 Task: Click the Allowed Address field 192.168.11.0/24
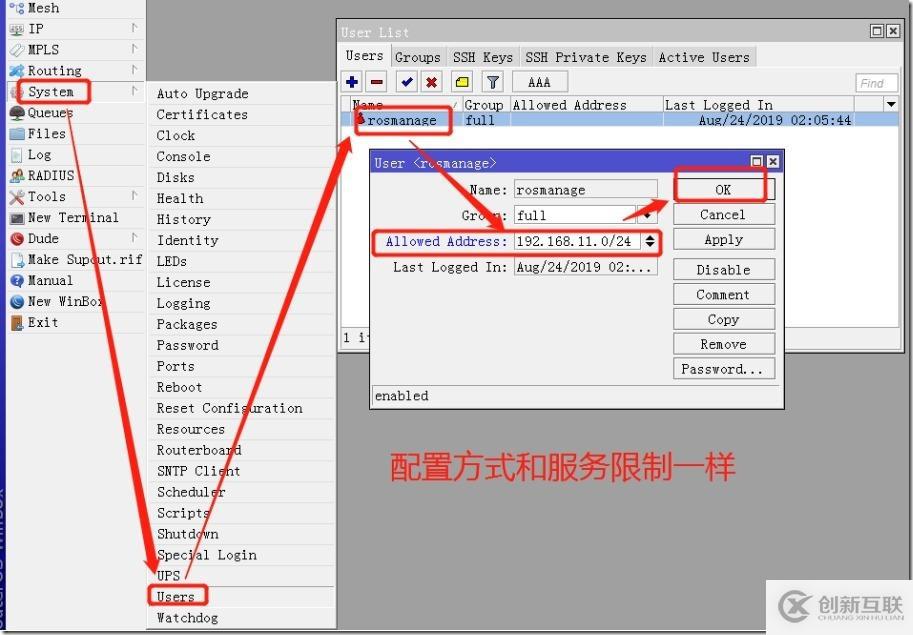(x=578, y=241)
